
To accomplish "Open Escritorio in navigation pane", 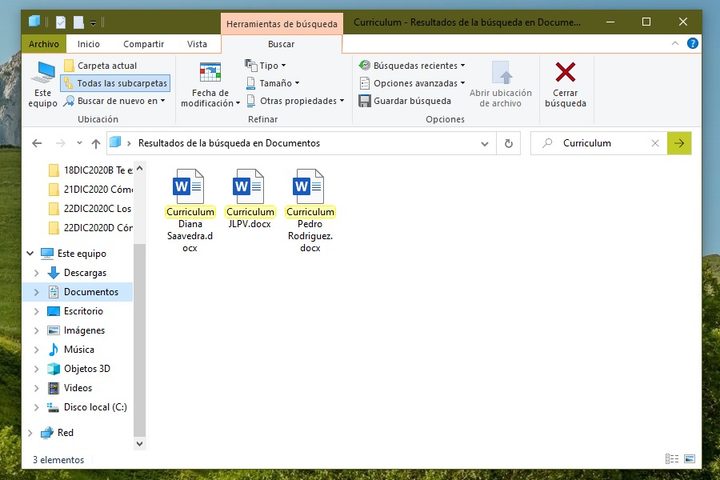I will 76,311.
